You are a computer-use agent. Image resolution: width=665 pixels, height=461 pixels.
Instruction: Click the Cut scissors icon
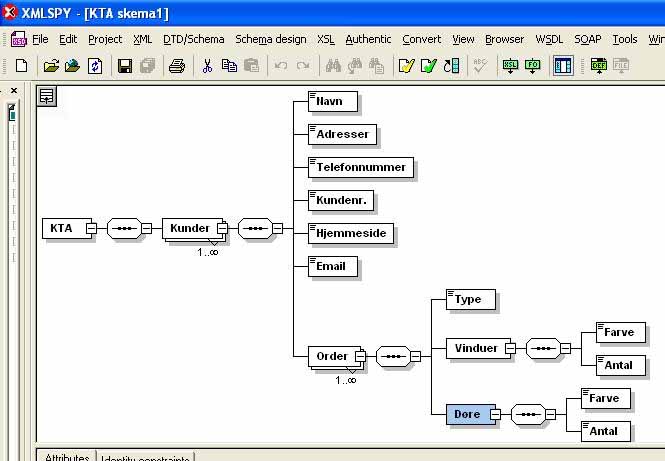click(207, 66)
